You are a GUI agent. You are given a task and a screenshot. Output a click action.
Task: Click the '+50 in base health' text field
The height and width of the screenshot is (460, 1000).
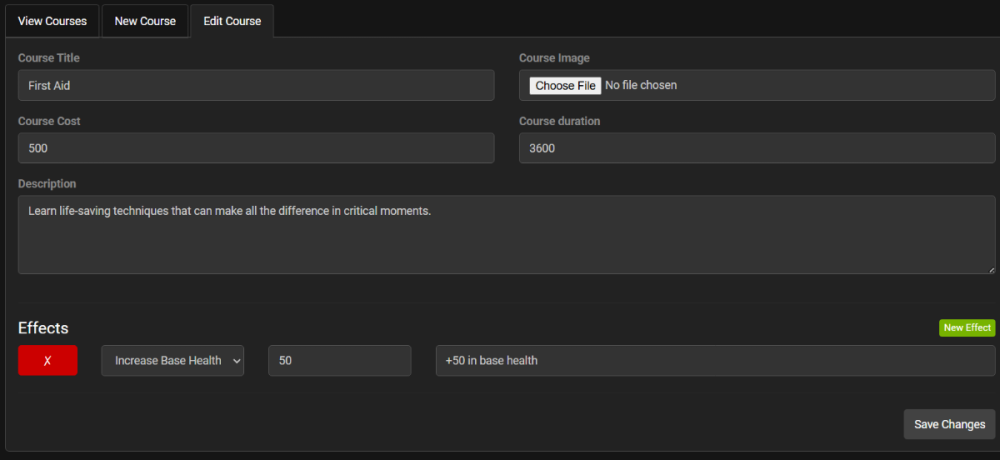[715, 360]
